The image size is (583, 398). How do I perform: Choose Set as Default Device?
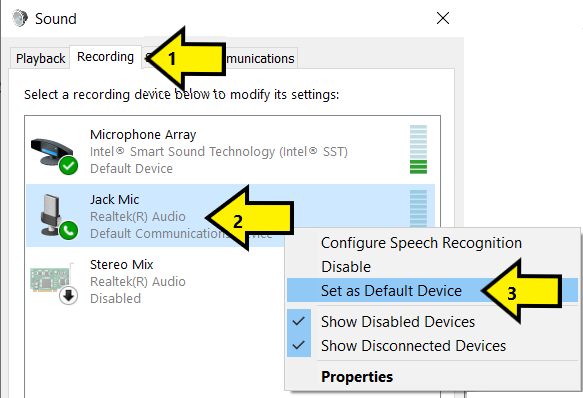(x=392, y=291)
